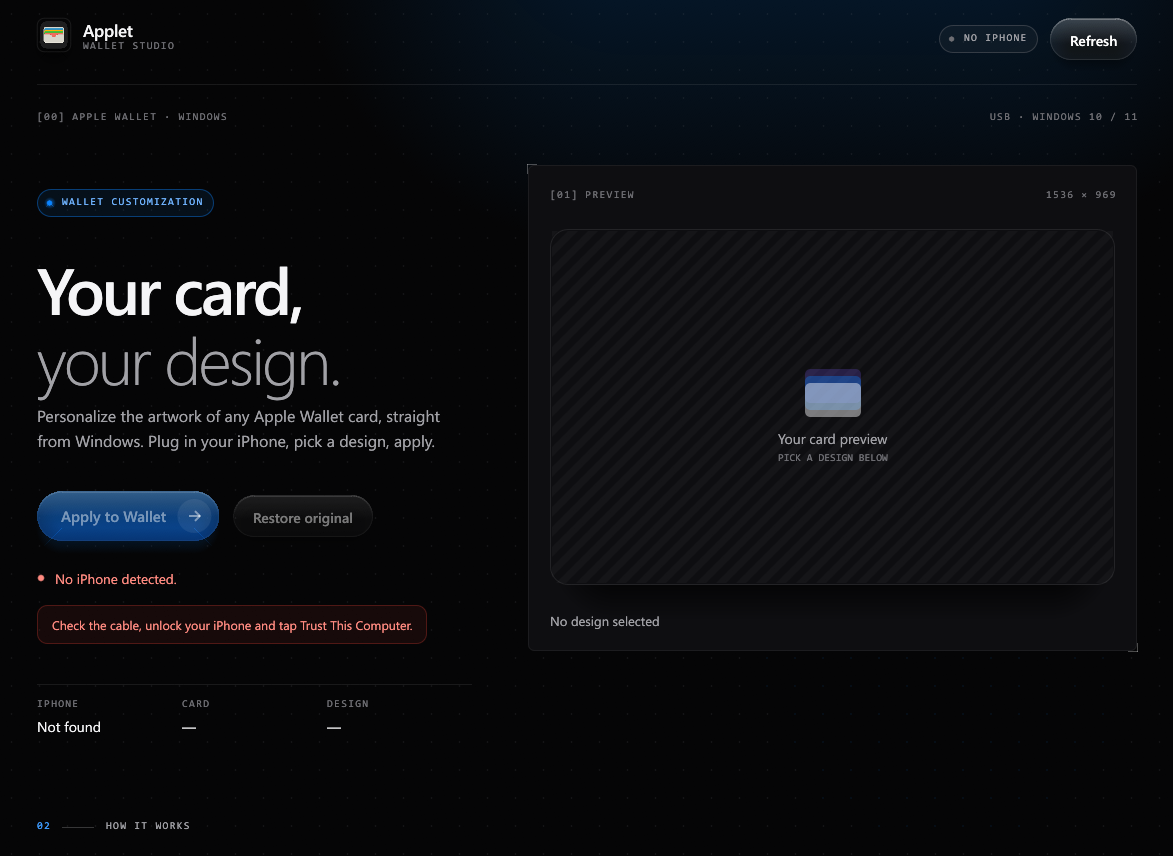1173x856 pixels.
Task: Click the '1536 × 969' dimension text
Action: click(x=1080, y=195)
